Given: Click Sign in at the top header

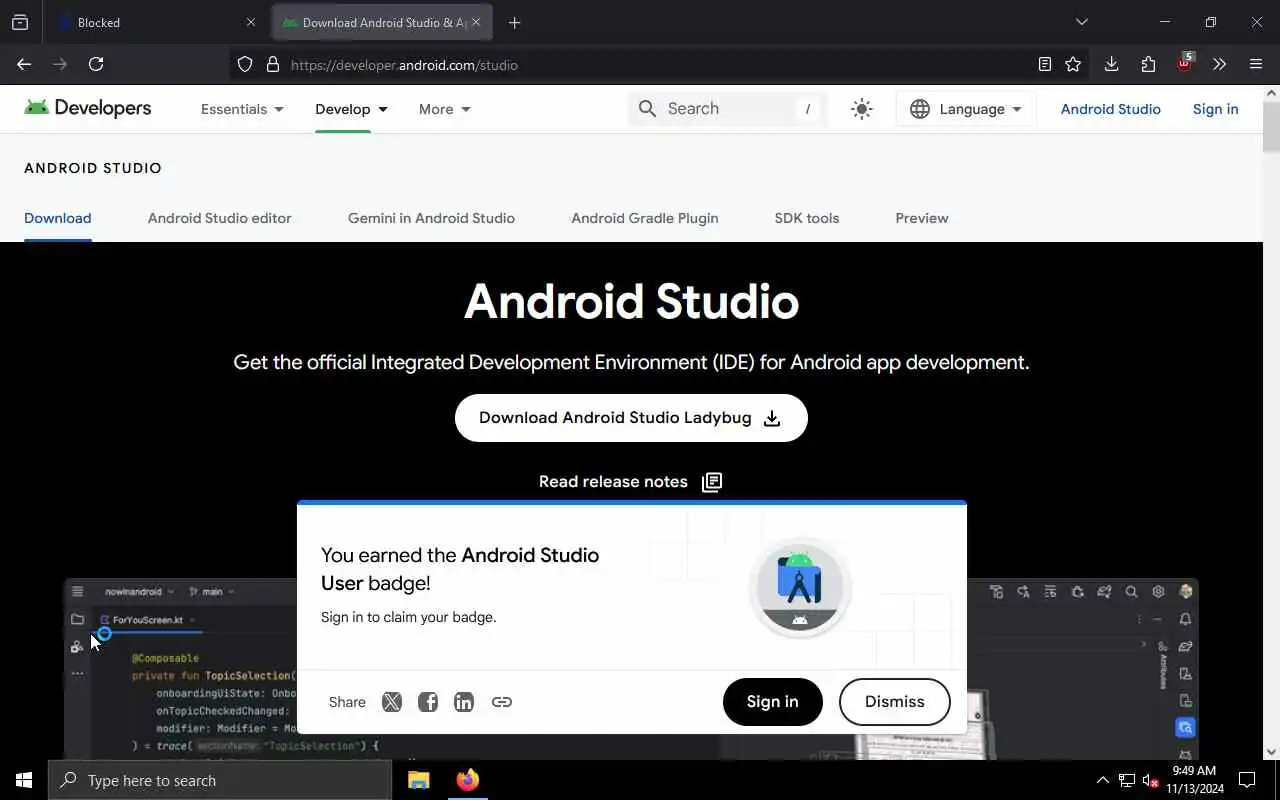Looking at the screenshot, I should [1215, 109].
